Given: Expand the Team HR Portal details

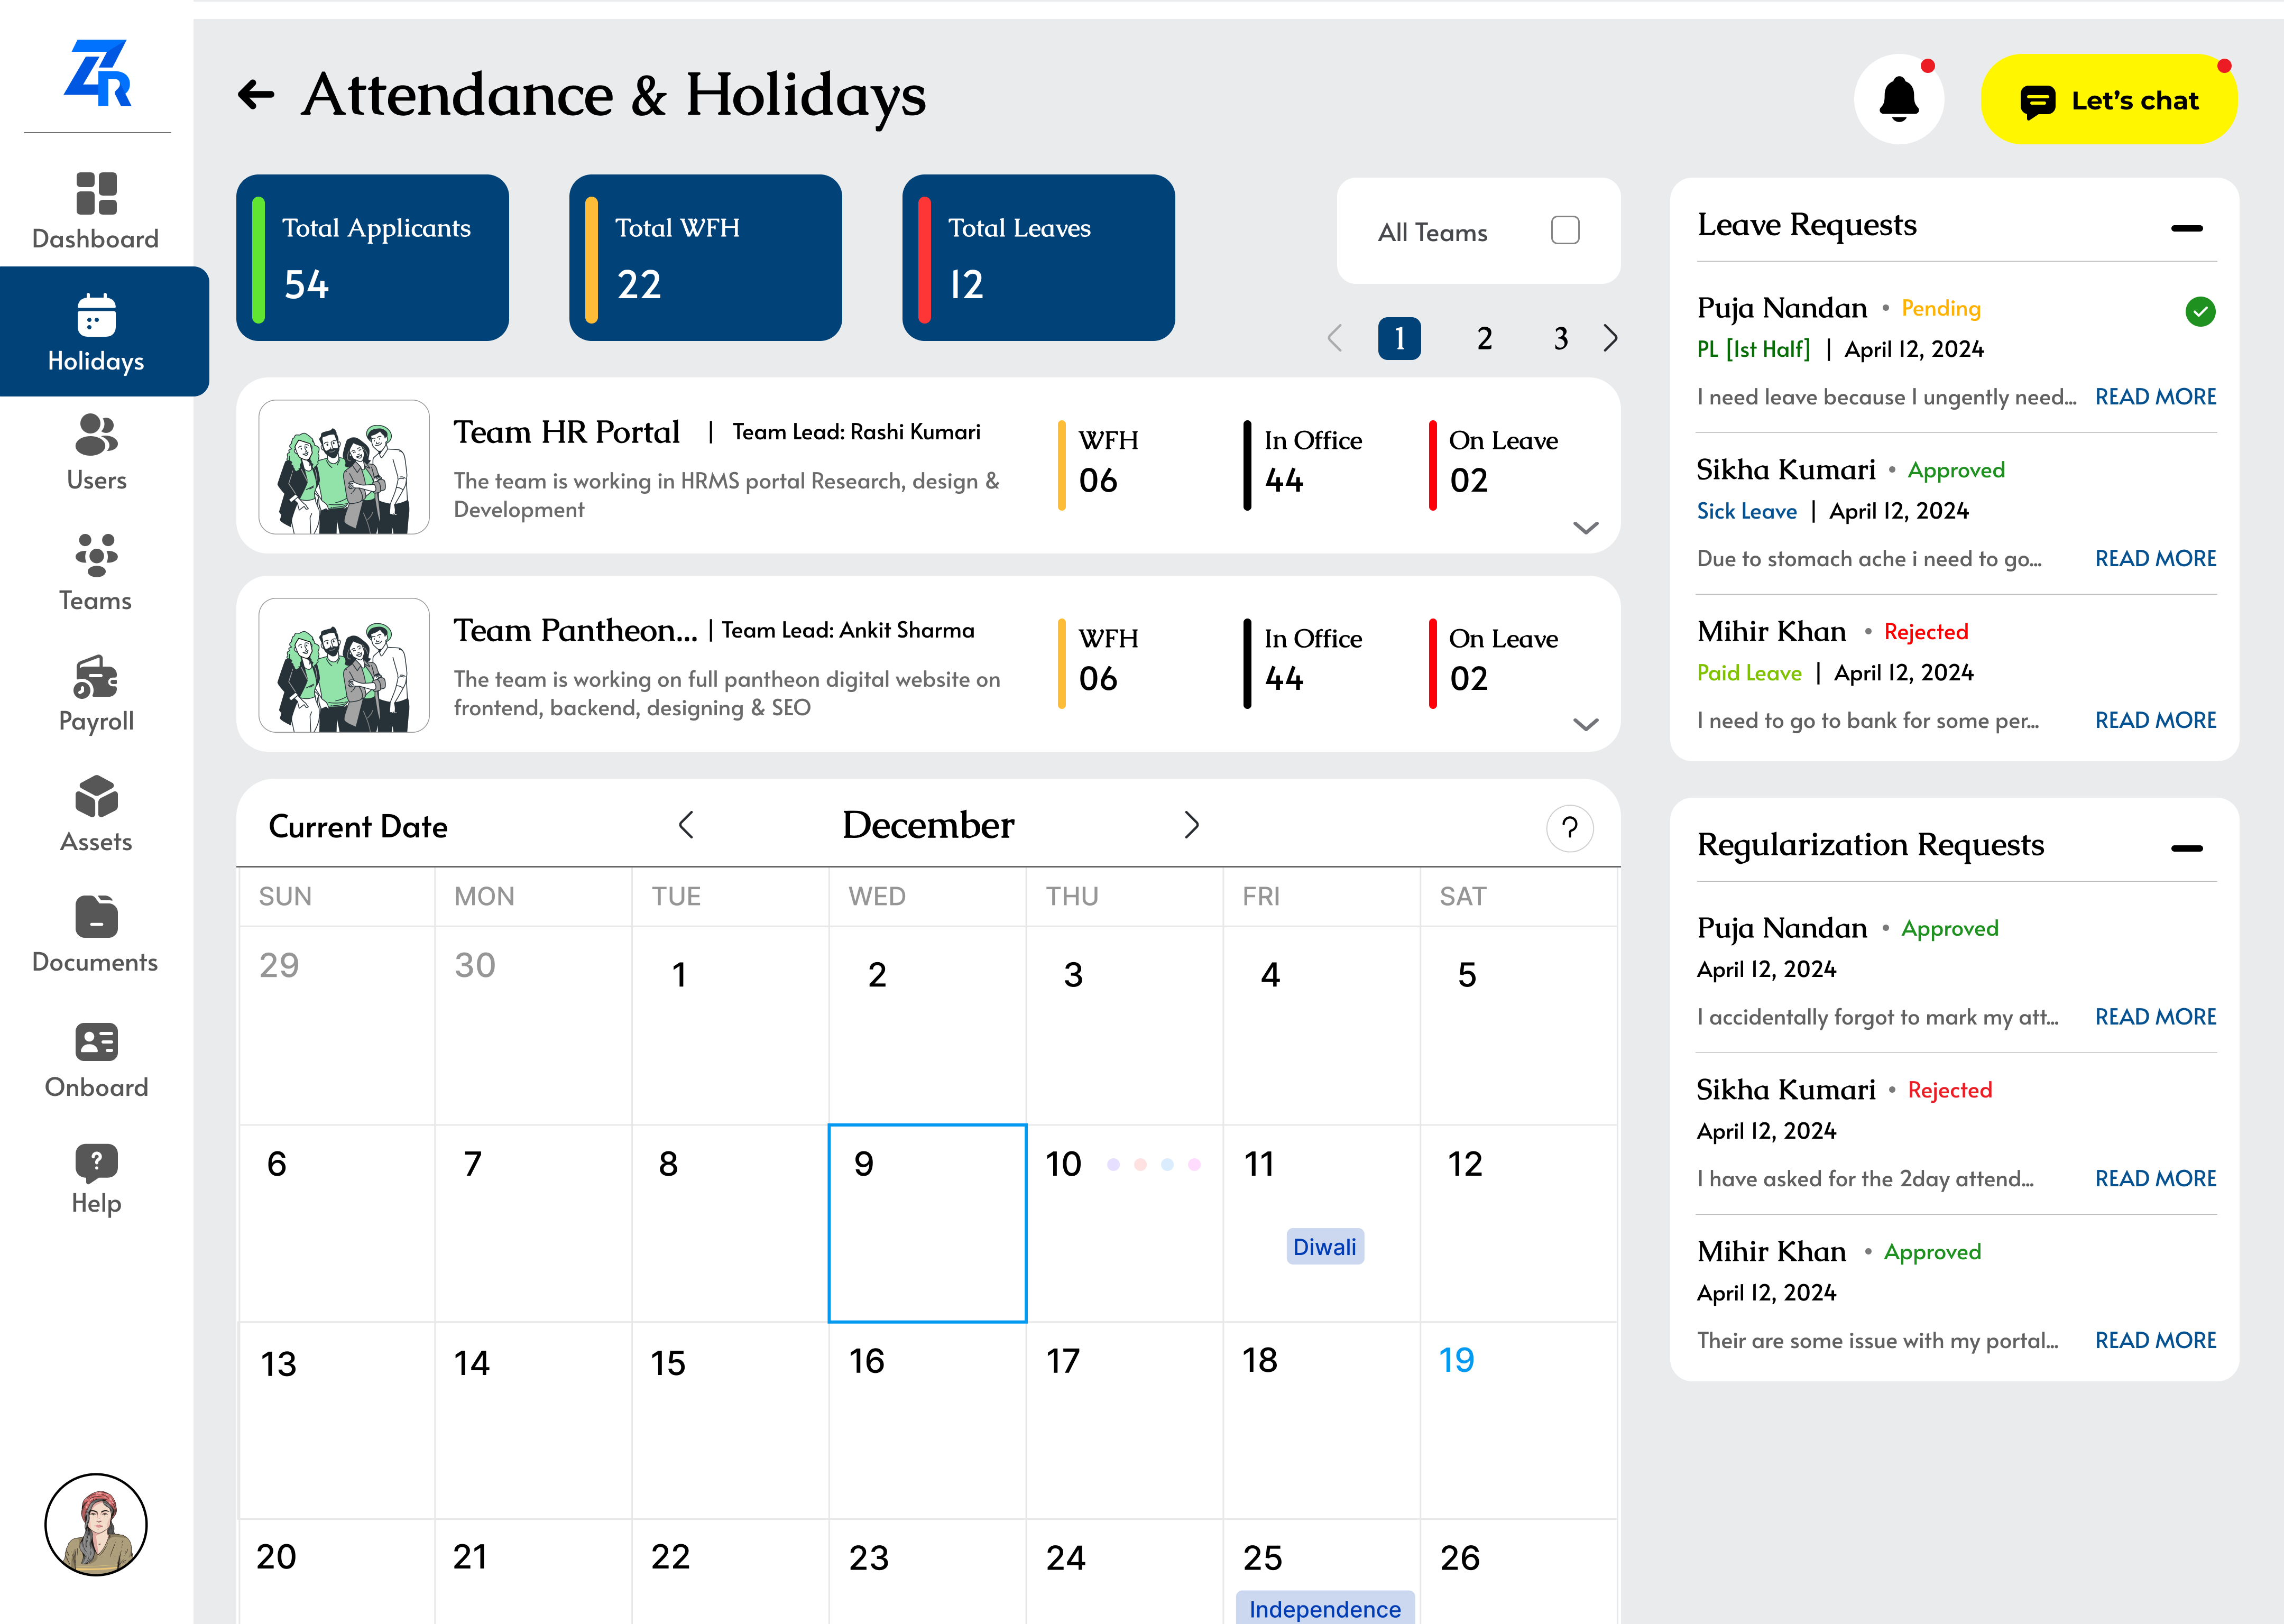Looking at the screenshot, I should (1585, 527).
